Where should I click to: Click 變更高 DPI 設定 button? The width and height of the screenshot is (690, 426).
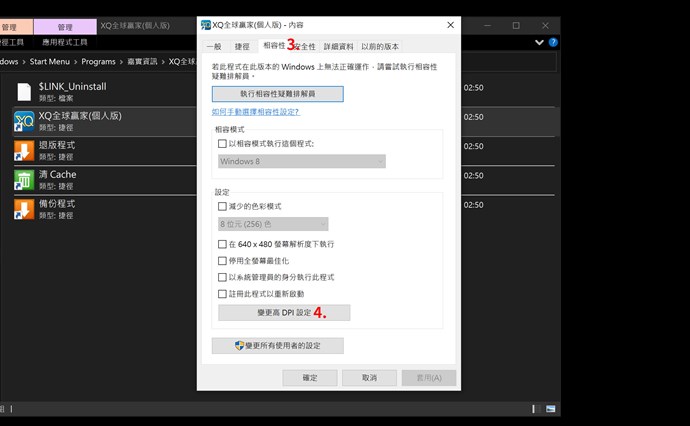tap(284, 313)
